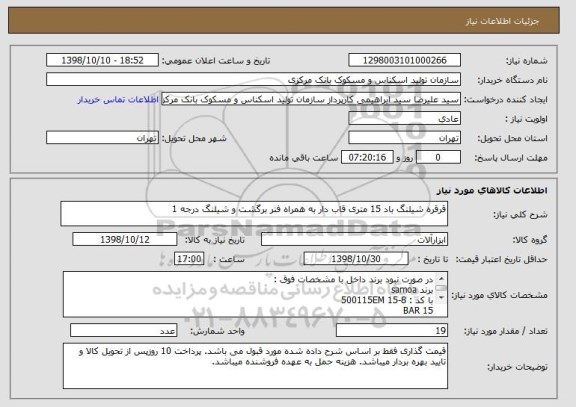Image resolution: width=576 pixels, height=407 pixels.
Task: Click the buyer organization name field
Action: (x=253, y=80)
